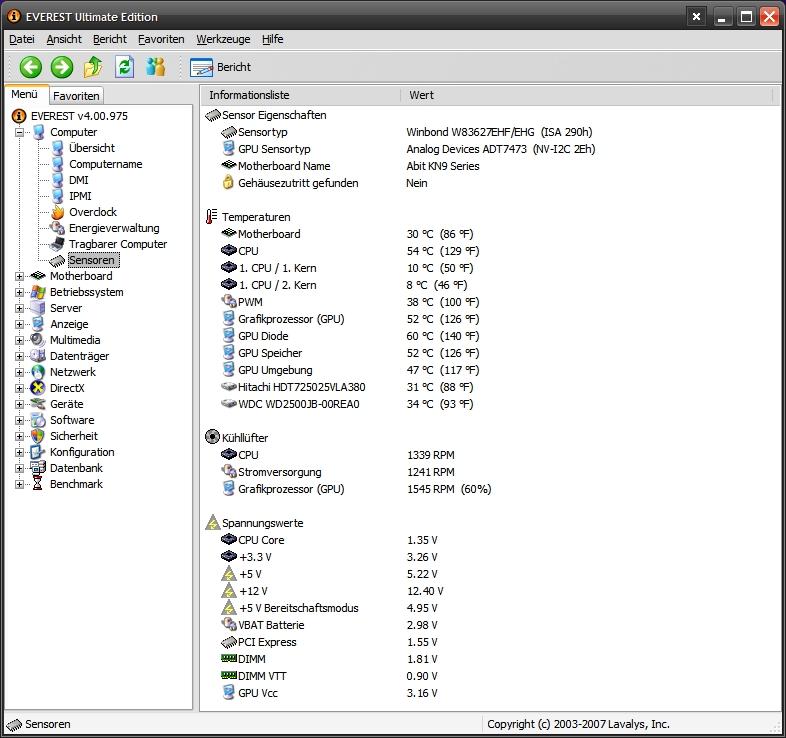Select the DMI tree item
The height and width of the screenshot is (738, 786).
tap(79, 180)
